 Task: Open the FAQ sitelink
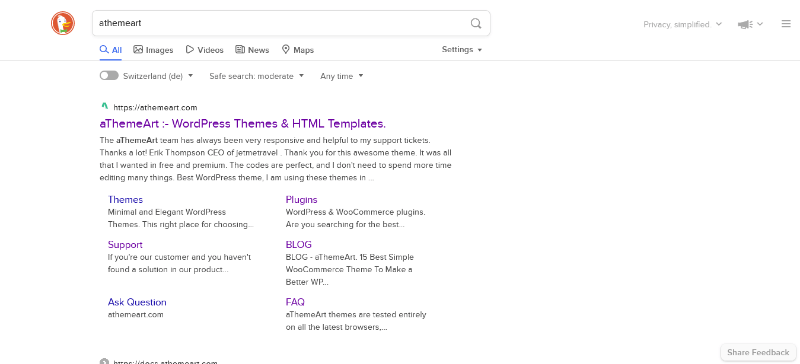(x=295, y=302)
